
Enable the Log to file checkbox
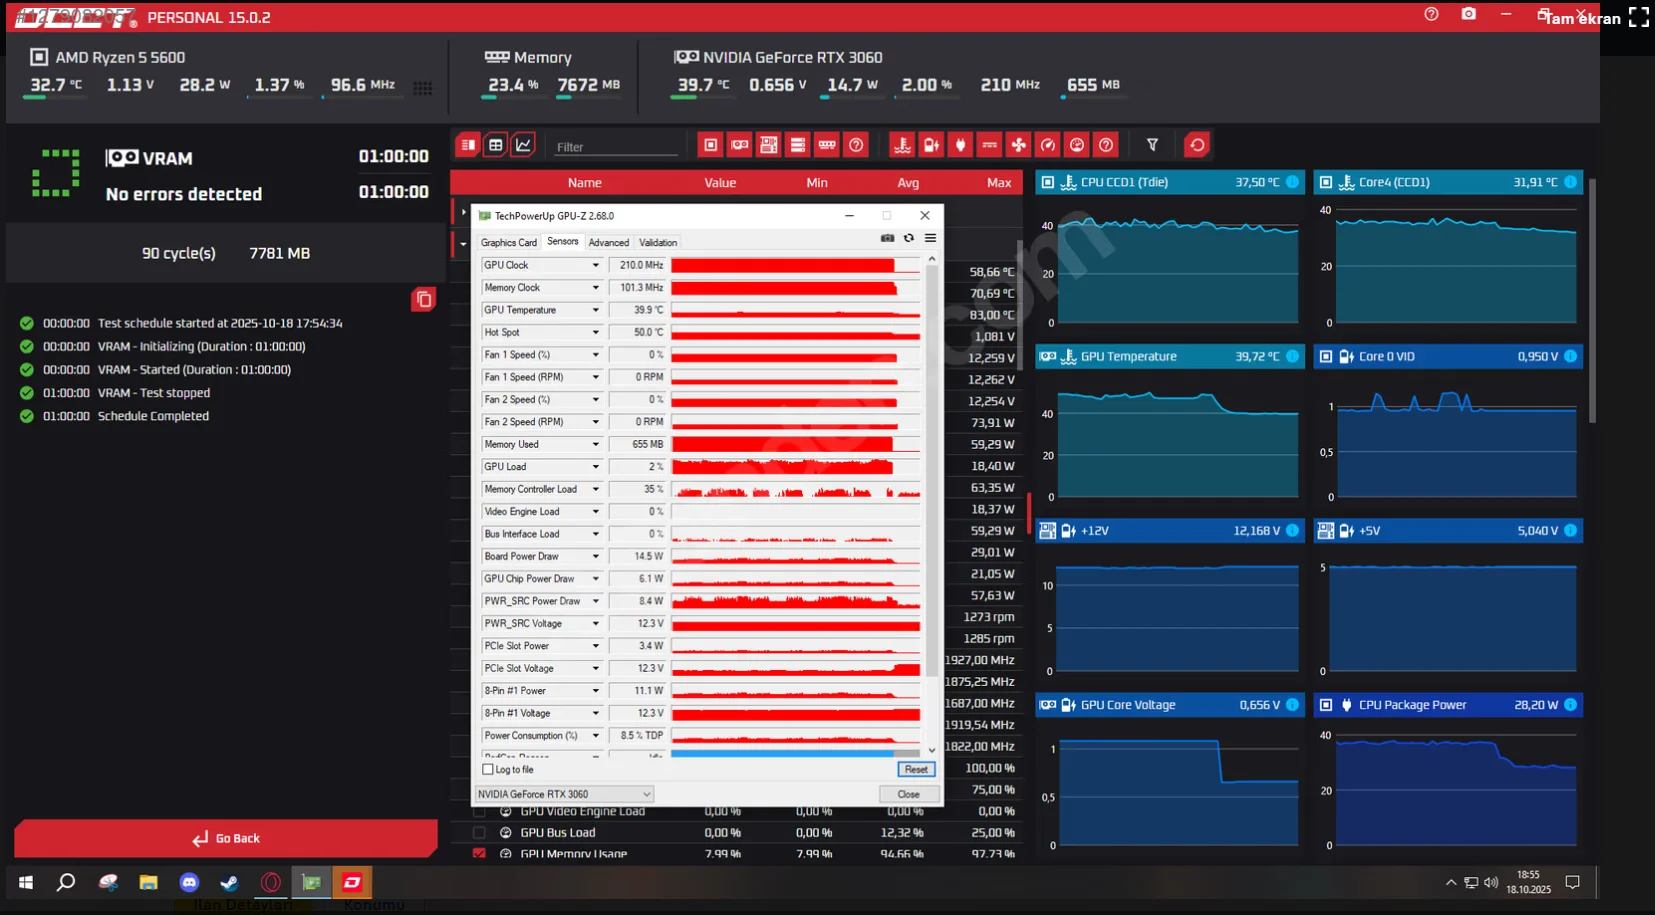coord(488,769)
